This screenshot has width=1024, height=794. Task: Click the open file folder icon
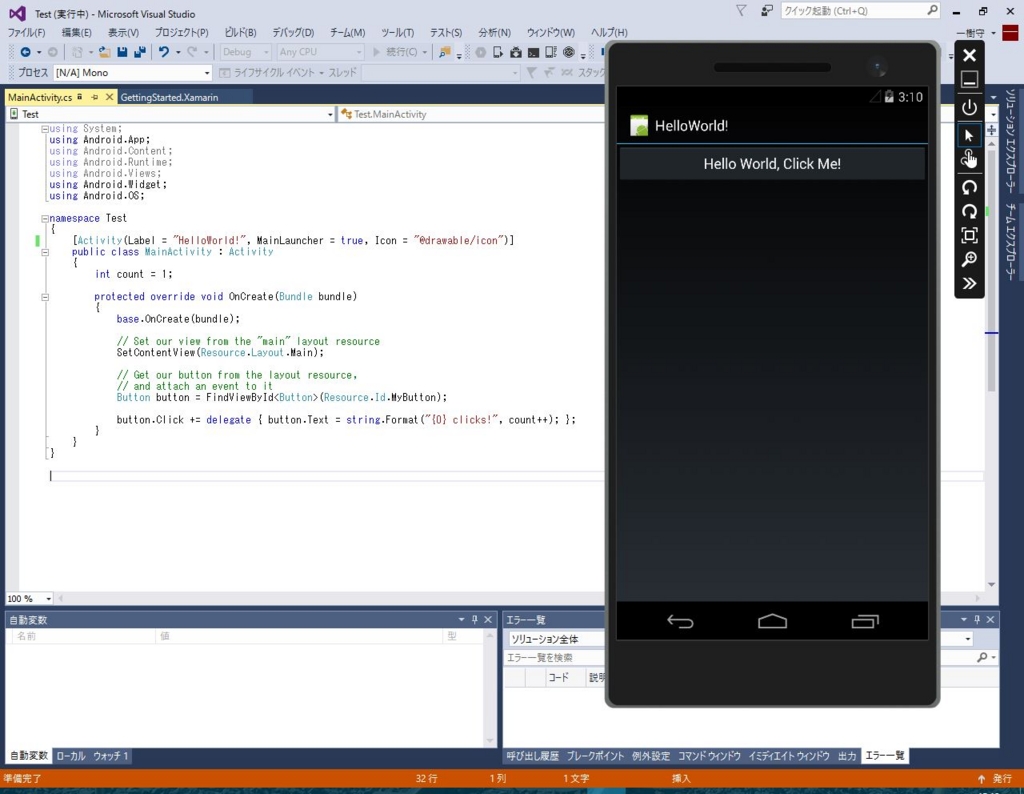click(x=104, y=52)
